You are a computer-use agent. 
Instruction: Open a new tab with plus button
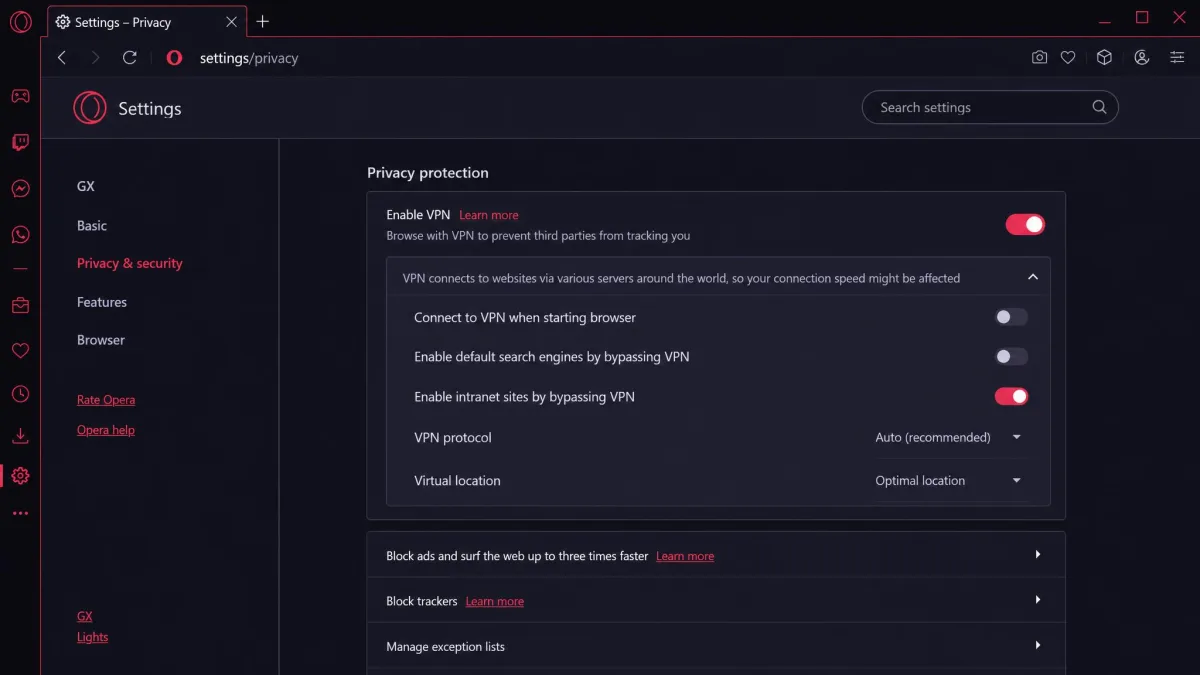click(x=263, y=22)
